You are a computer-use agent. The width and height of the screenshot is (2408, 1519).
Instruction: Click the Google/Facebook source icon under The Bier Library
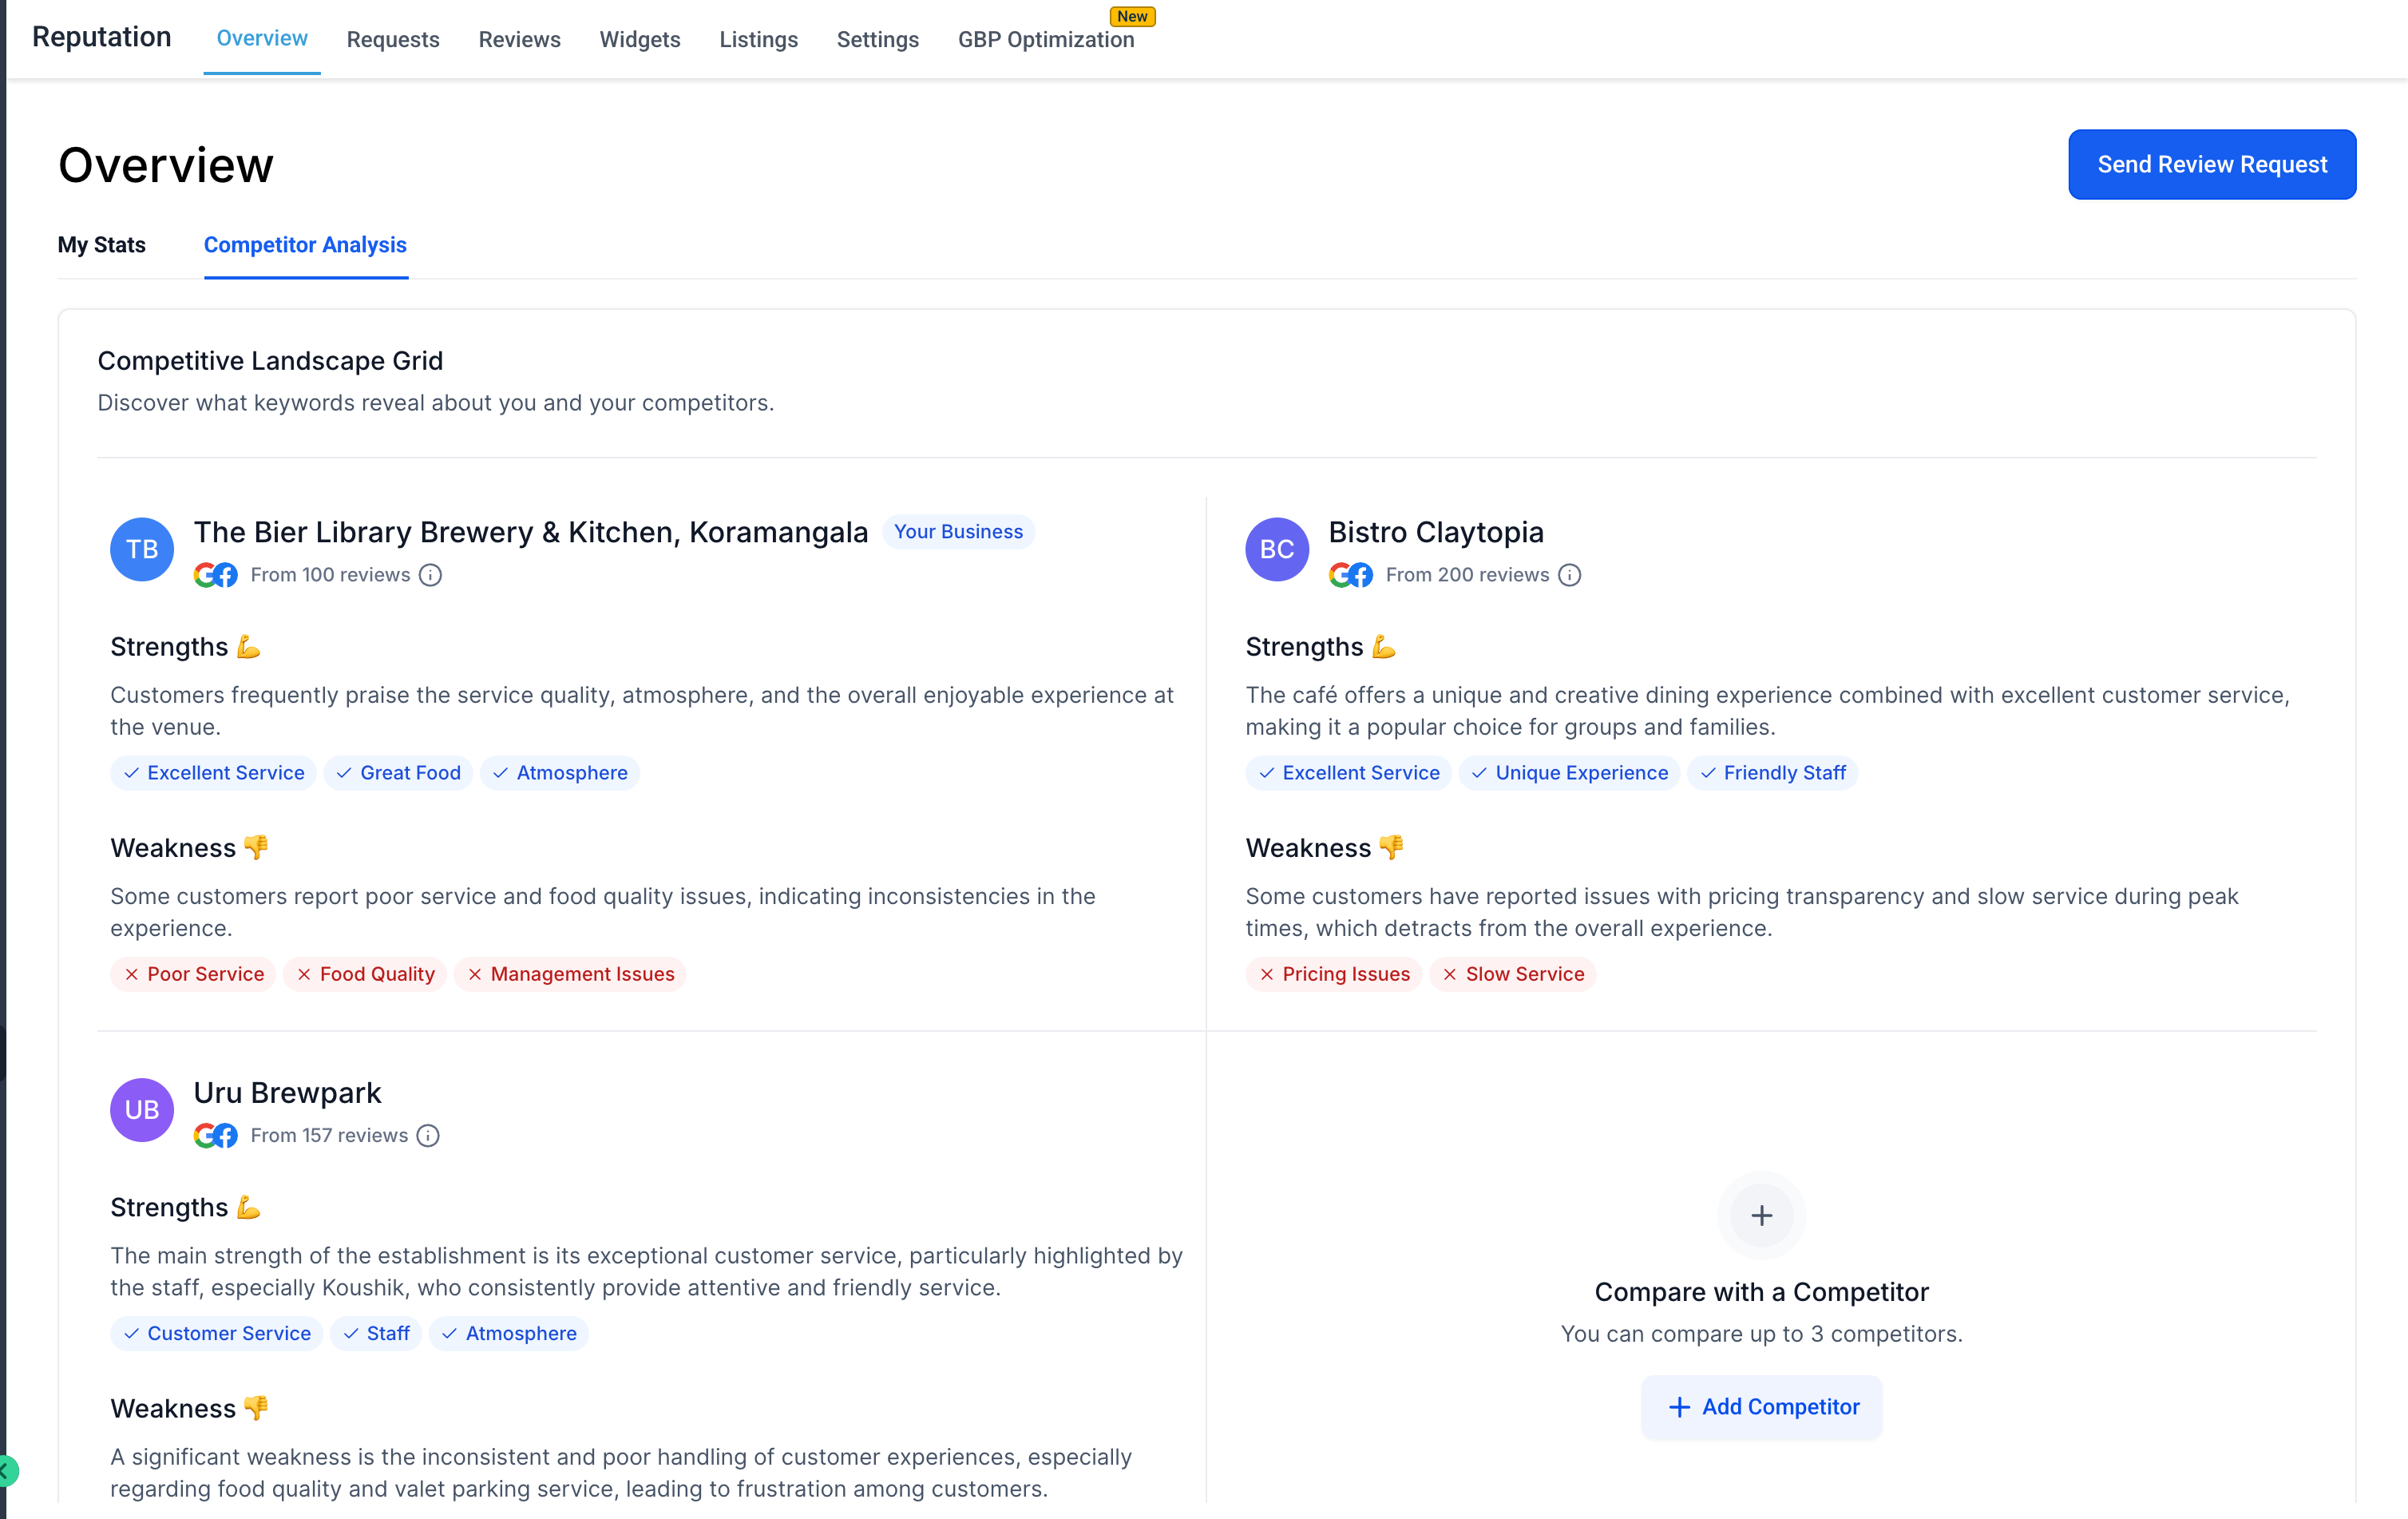coord(215,575)
